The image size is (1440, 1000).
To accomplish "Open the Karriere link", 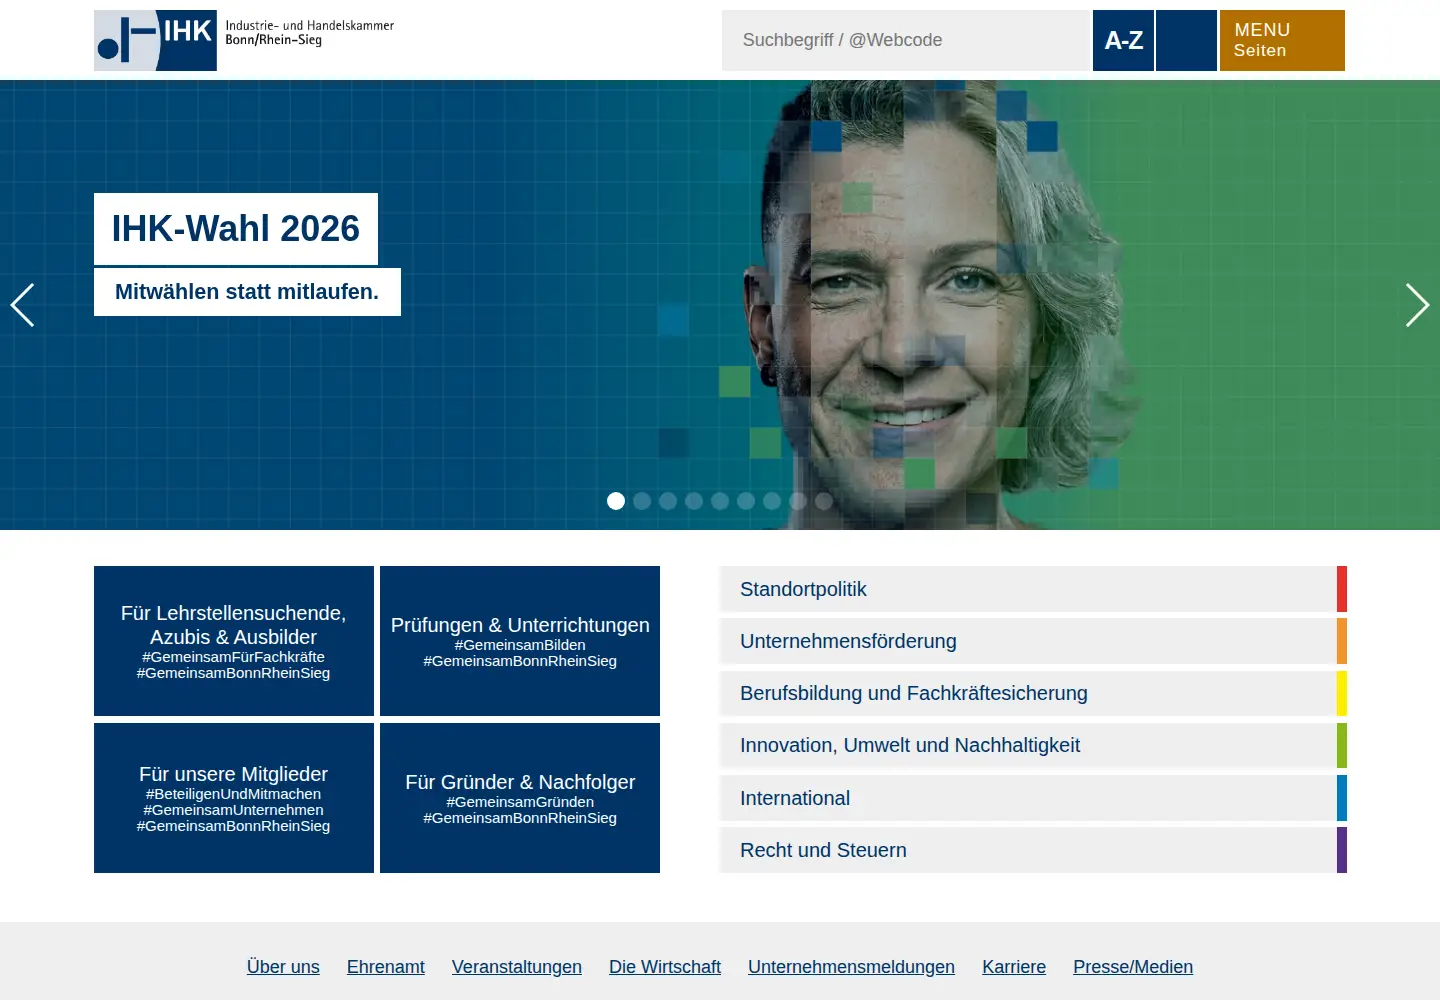I will click(x=1014, y=967).
